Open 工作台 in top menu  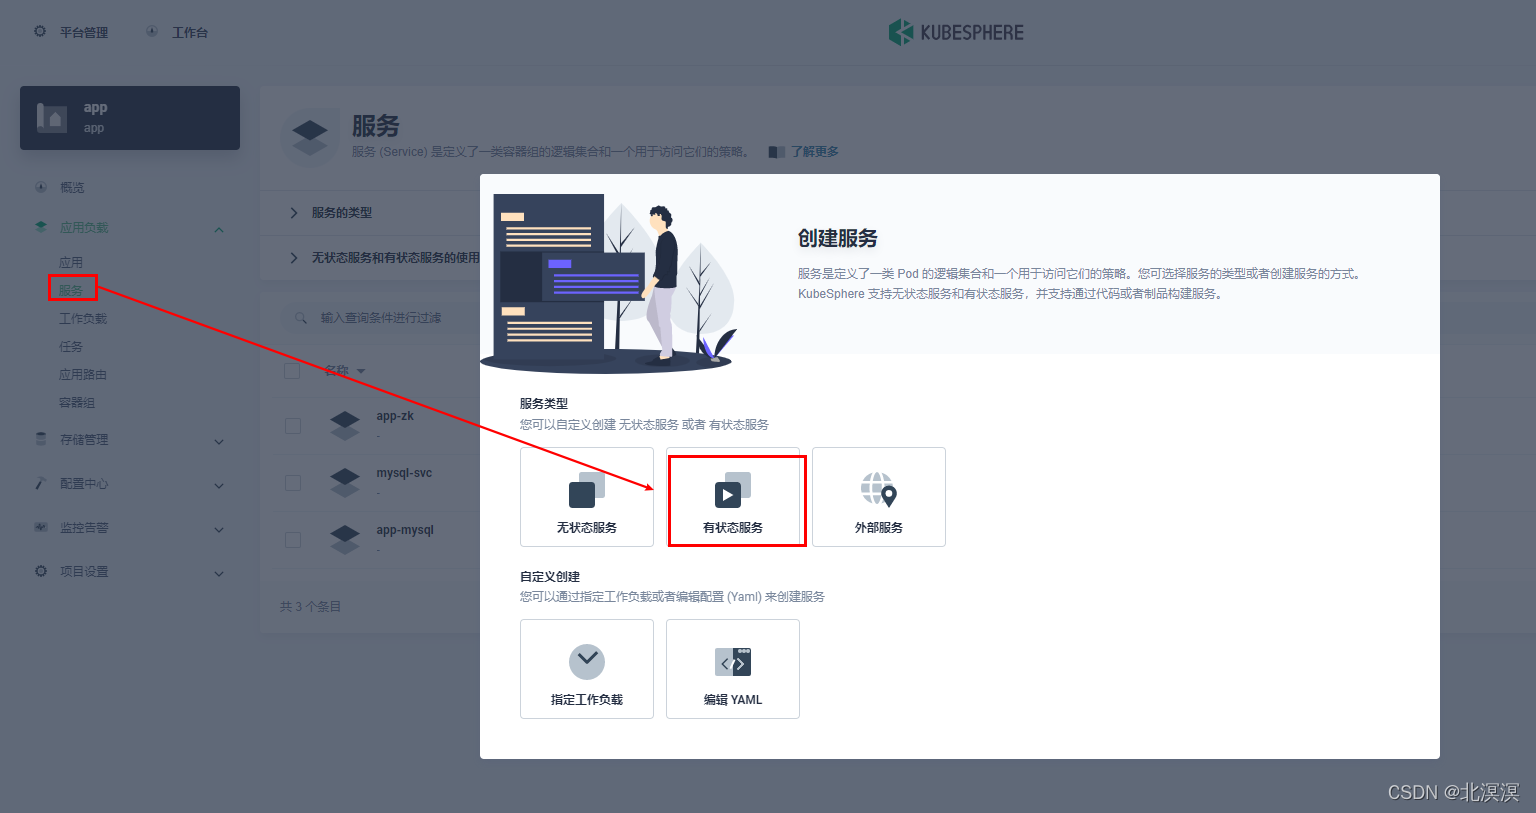pos(190,33)
